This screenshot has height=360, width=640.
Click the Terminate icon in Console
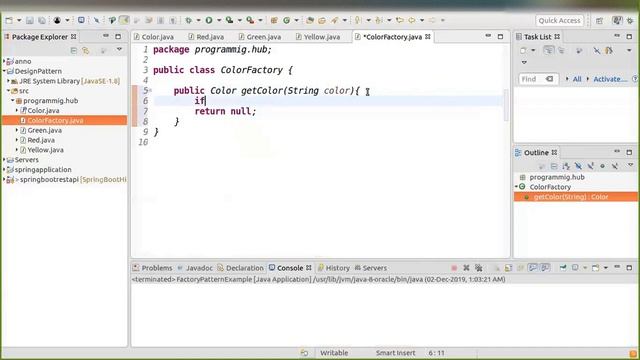pos(454,268)
